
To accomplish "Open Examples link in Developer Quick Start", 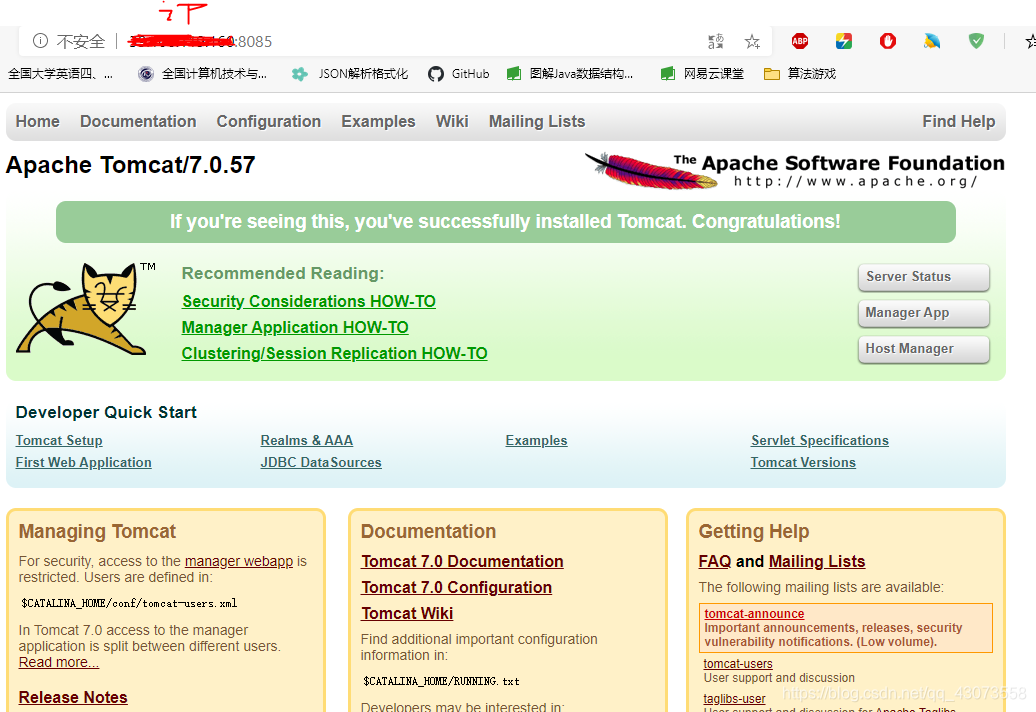I will point(536,441).
